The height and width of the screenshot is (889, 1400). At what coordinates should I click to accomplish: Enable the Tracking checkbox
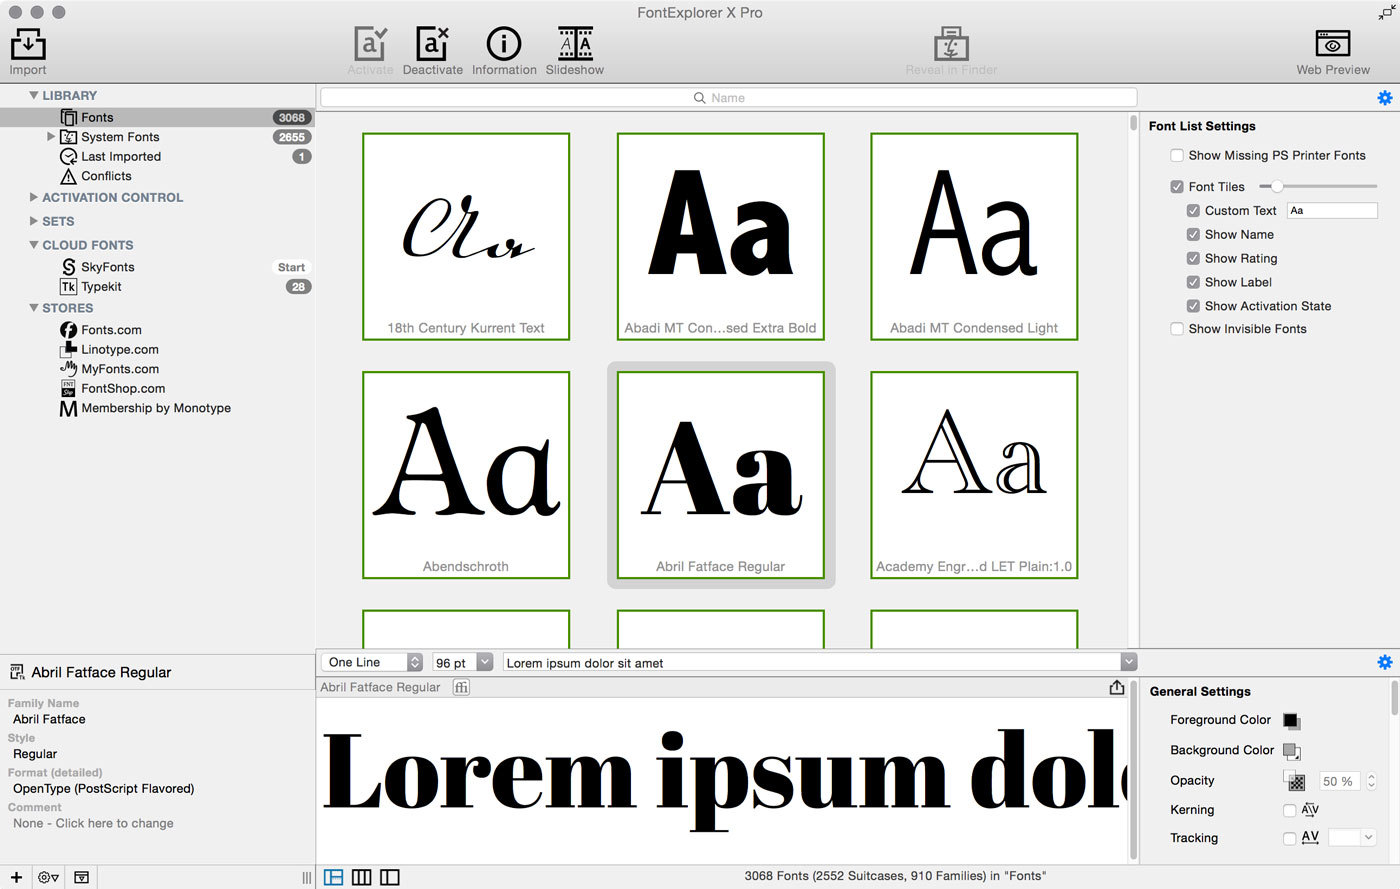[1290, 838]
